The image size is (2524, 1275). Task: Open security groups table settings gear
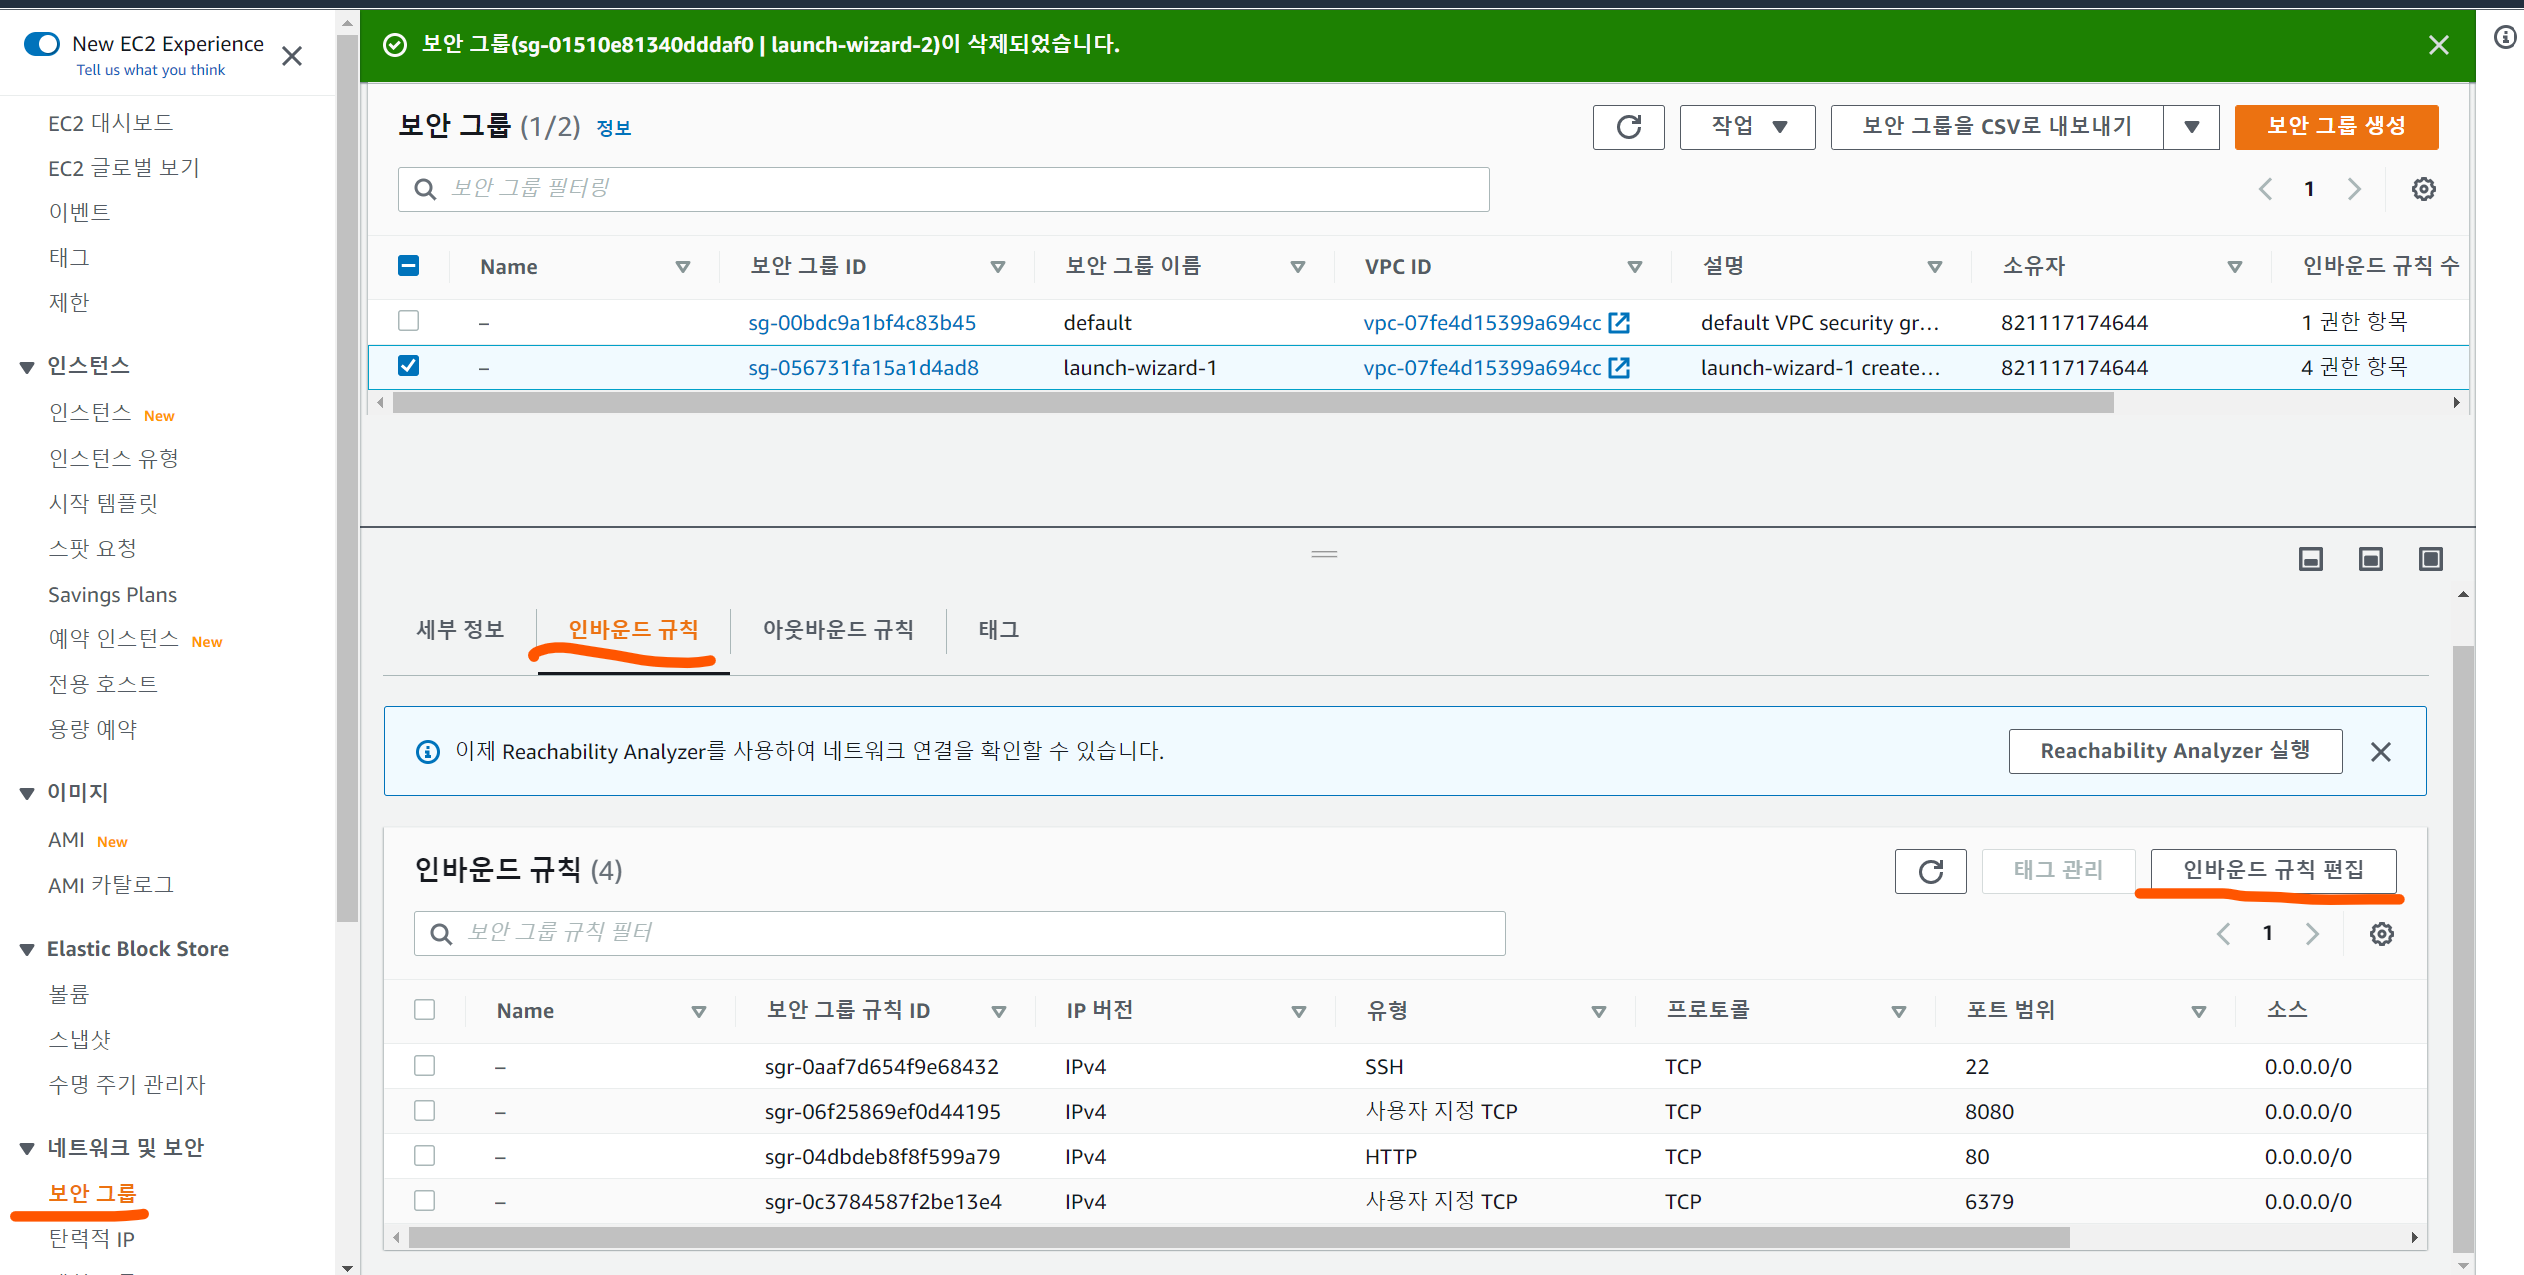click(2423, 189)
